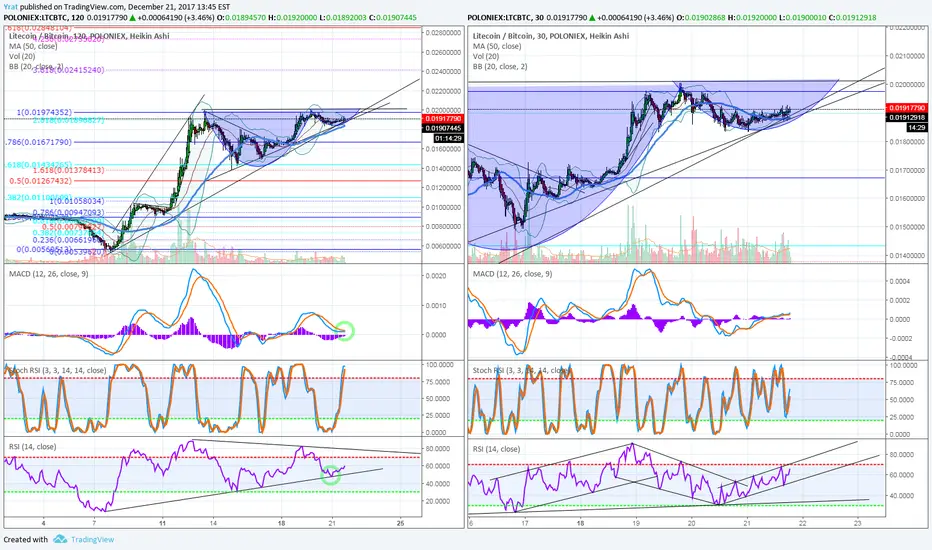Click 0.0020 on the MACD axis
This screenshot has width=932, height=550.
(x=435, y=276)
